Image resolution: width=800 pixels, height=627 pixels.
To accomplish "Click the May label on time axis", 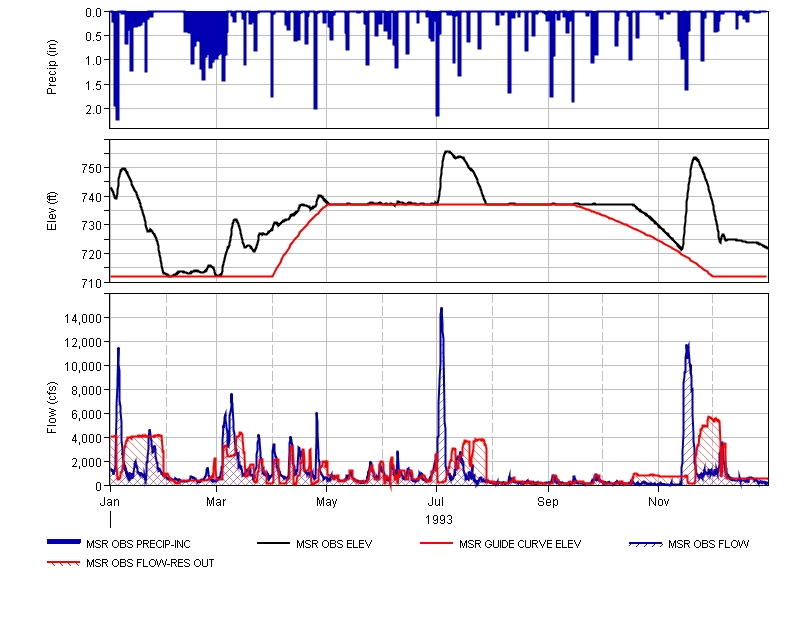I will 327,502.
